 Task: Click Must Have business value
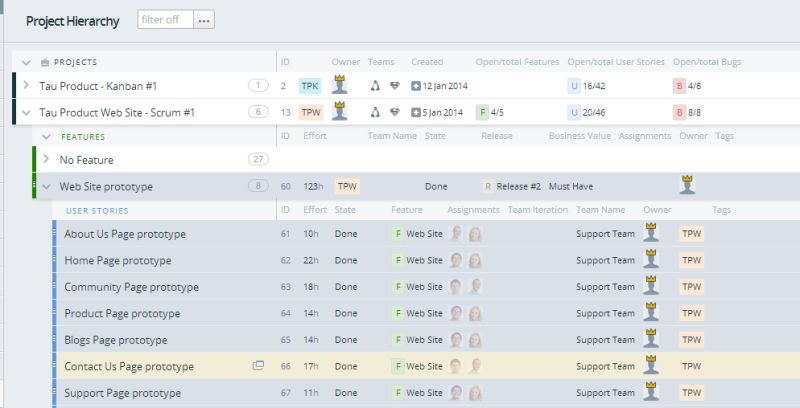click(571, 187)
